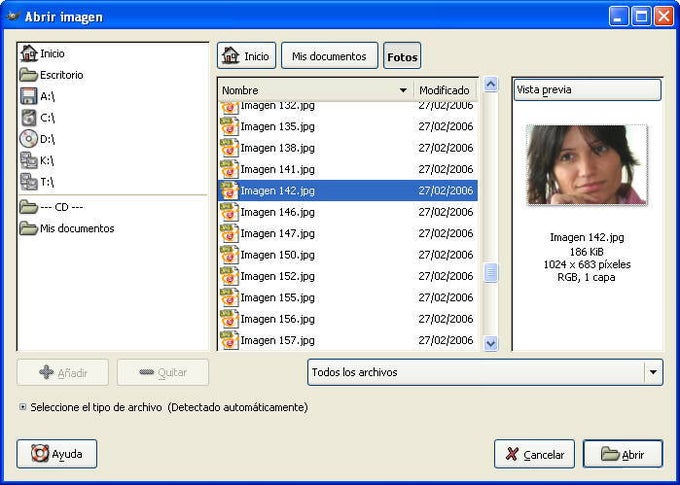The image size is (680, 485).
Task: Select the file name Imagen 147.jpg
Action: (x=278, y=233)
